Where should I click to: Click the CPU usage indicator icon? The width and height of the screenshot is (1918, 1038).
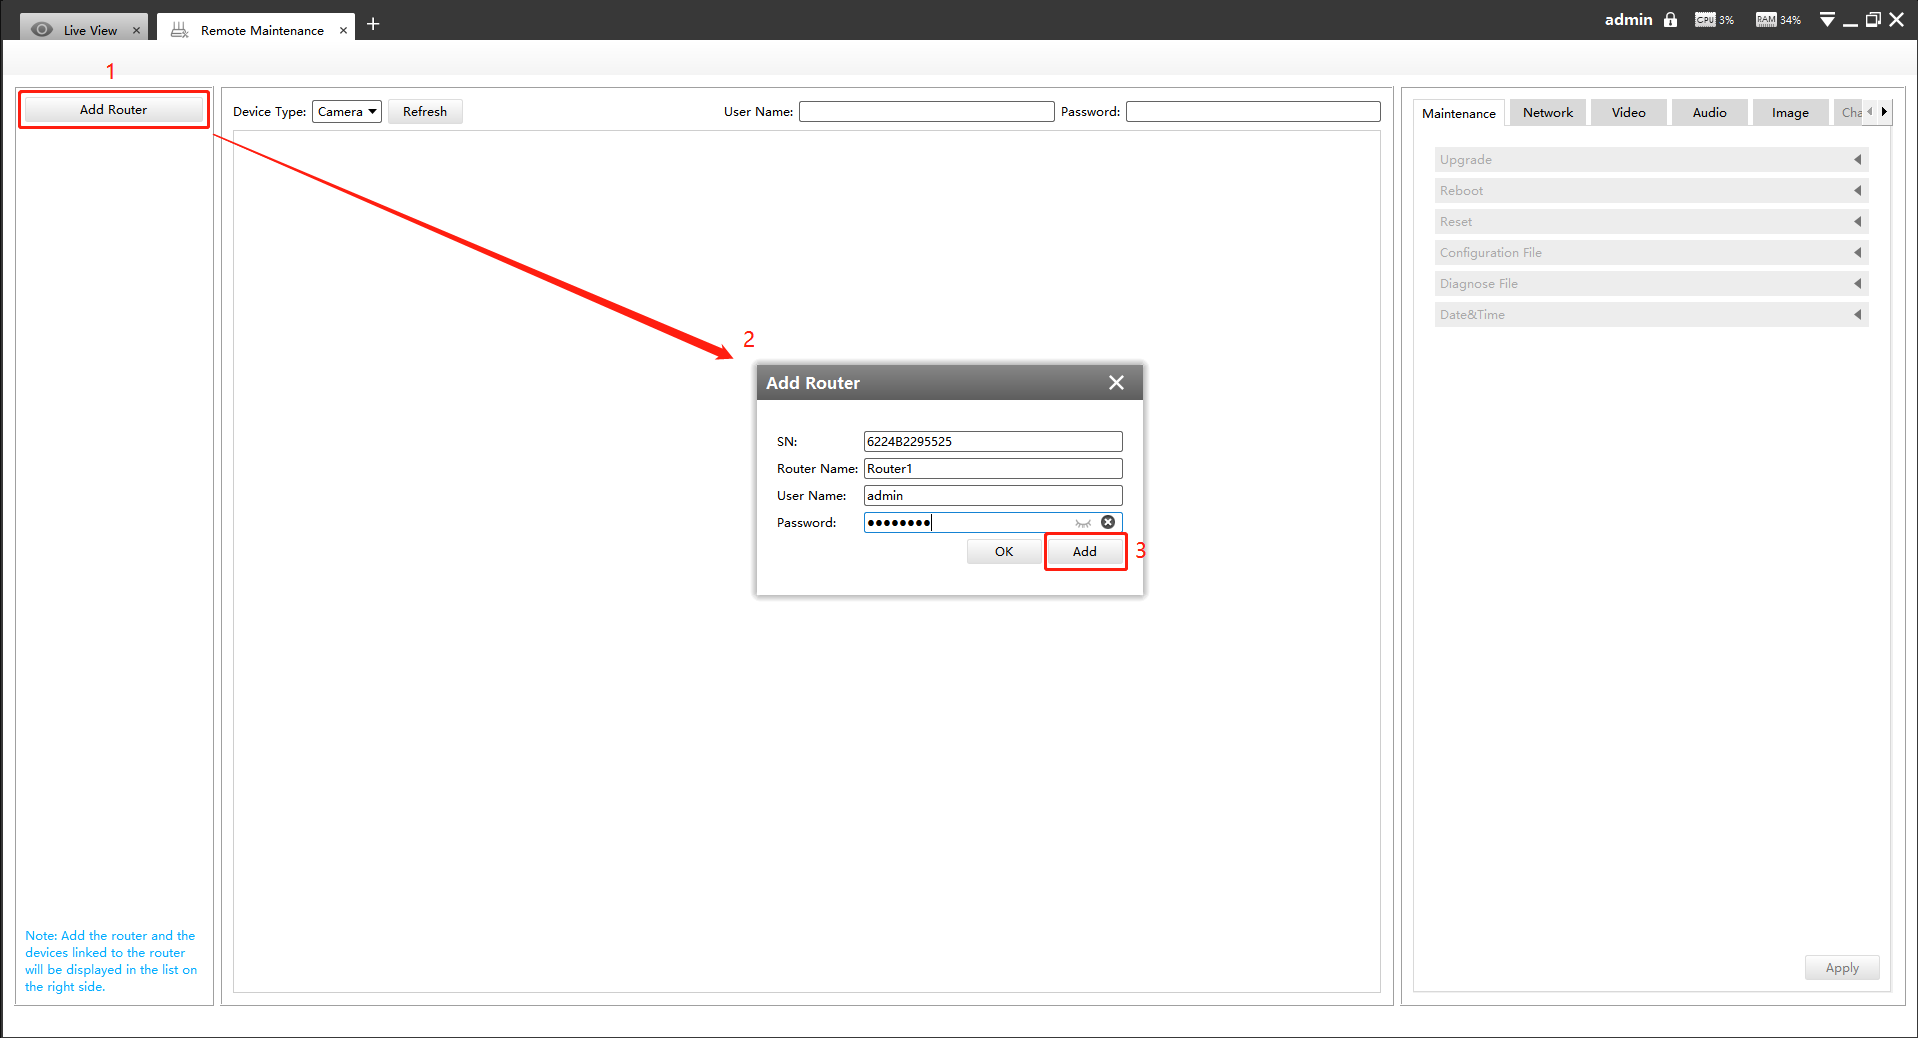point(1705,20)
